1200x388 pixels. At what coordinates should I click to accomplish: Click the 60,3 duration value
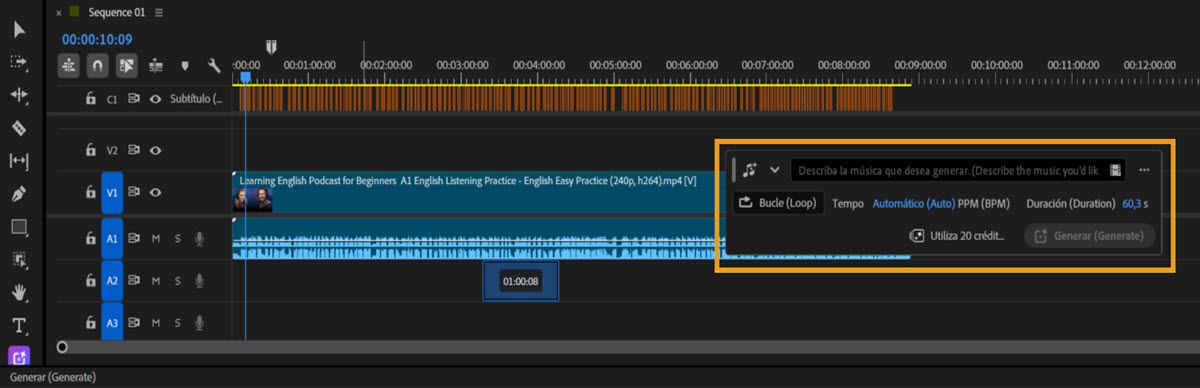pos(1133,203)
